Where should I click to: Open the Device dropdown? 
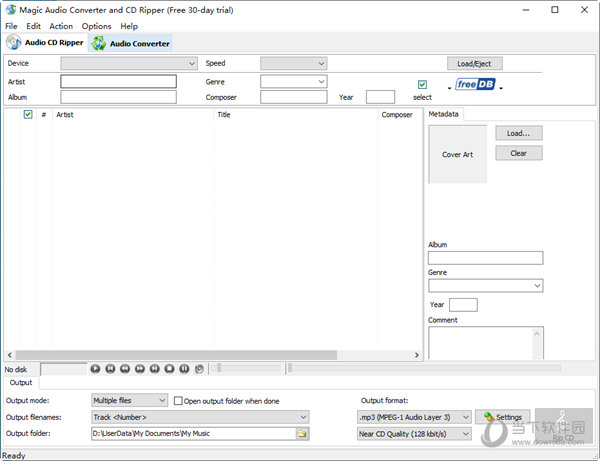click(x=129, y=64)
